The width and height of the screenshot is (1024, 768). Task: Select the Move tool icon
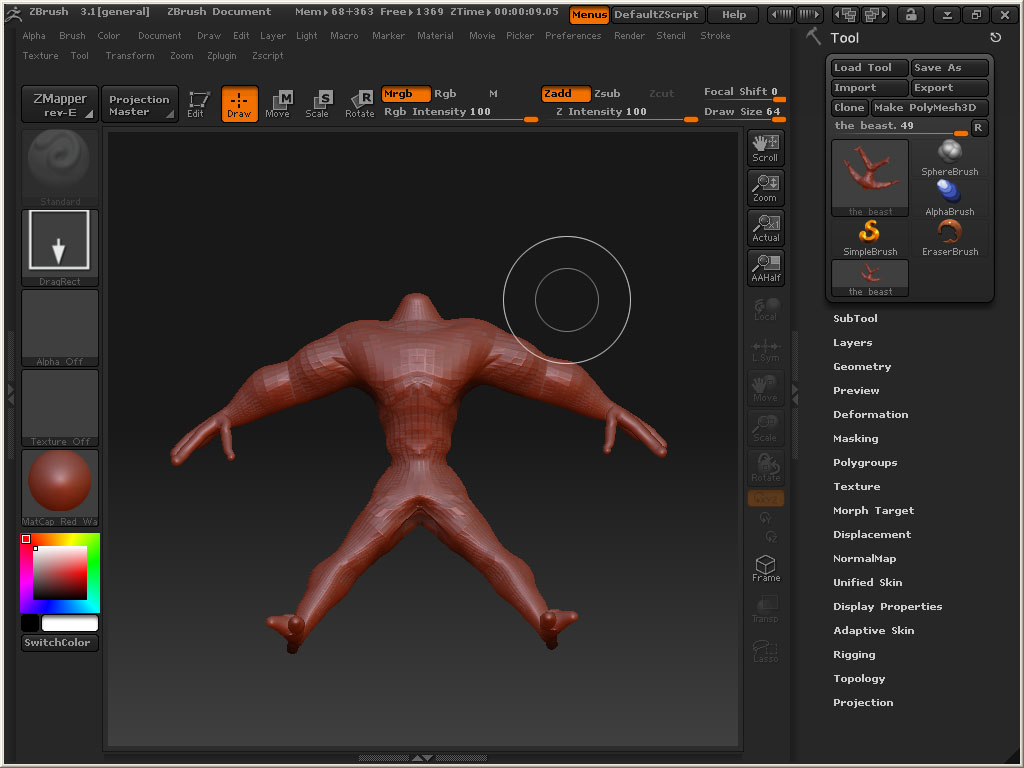pos(278,103)
